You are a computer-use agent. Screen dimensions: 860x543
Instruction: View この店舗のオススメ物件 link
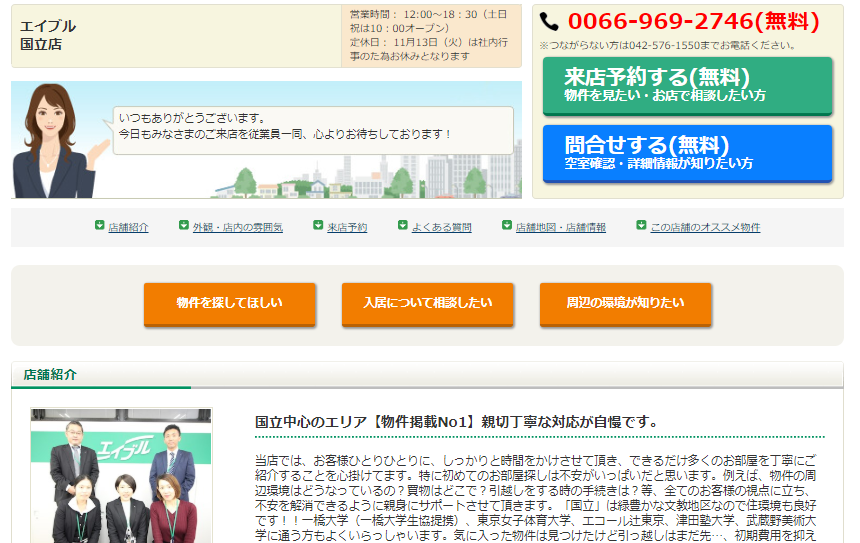point(705,228)
